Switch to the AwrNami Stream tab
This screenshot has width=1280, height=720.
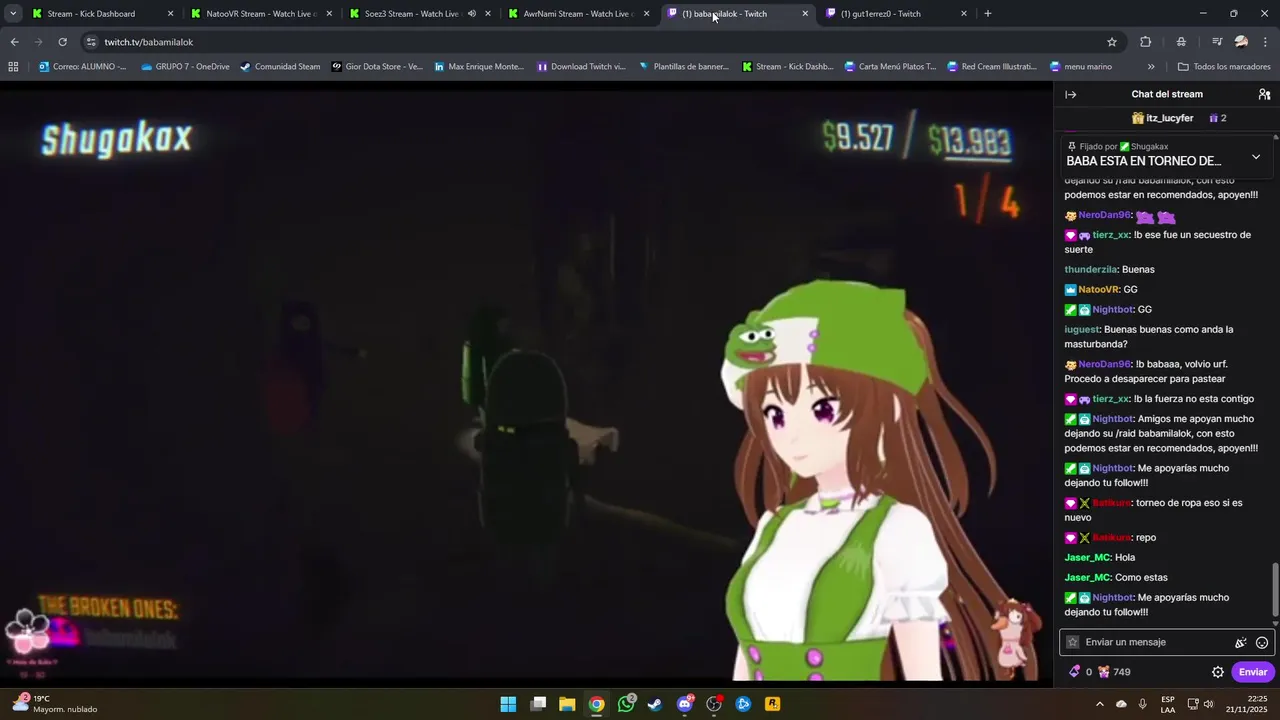click(578, 14)
